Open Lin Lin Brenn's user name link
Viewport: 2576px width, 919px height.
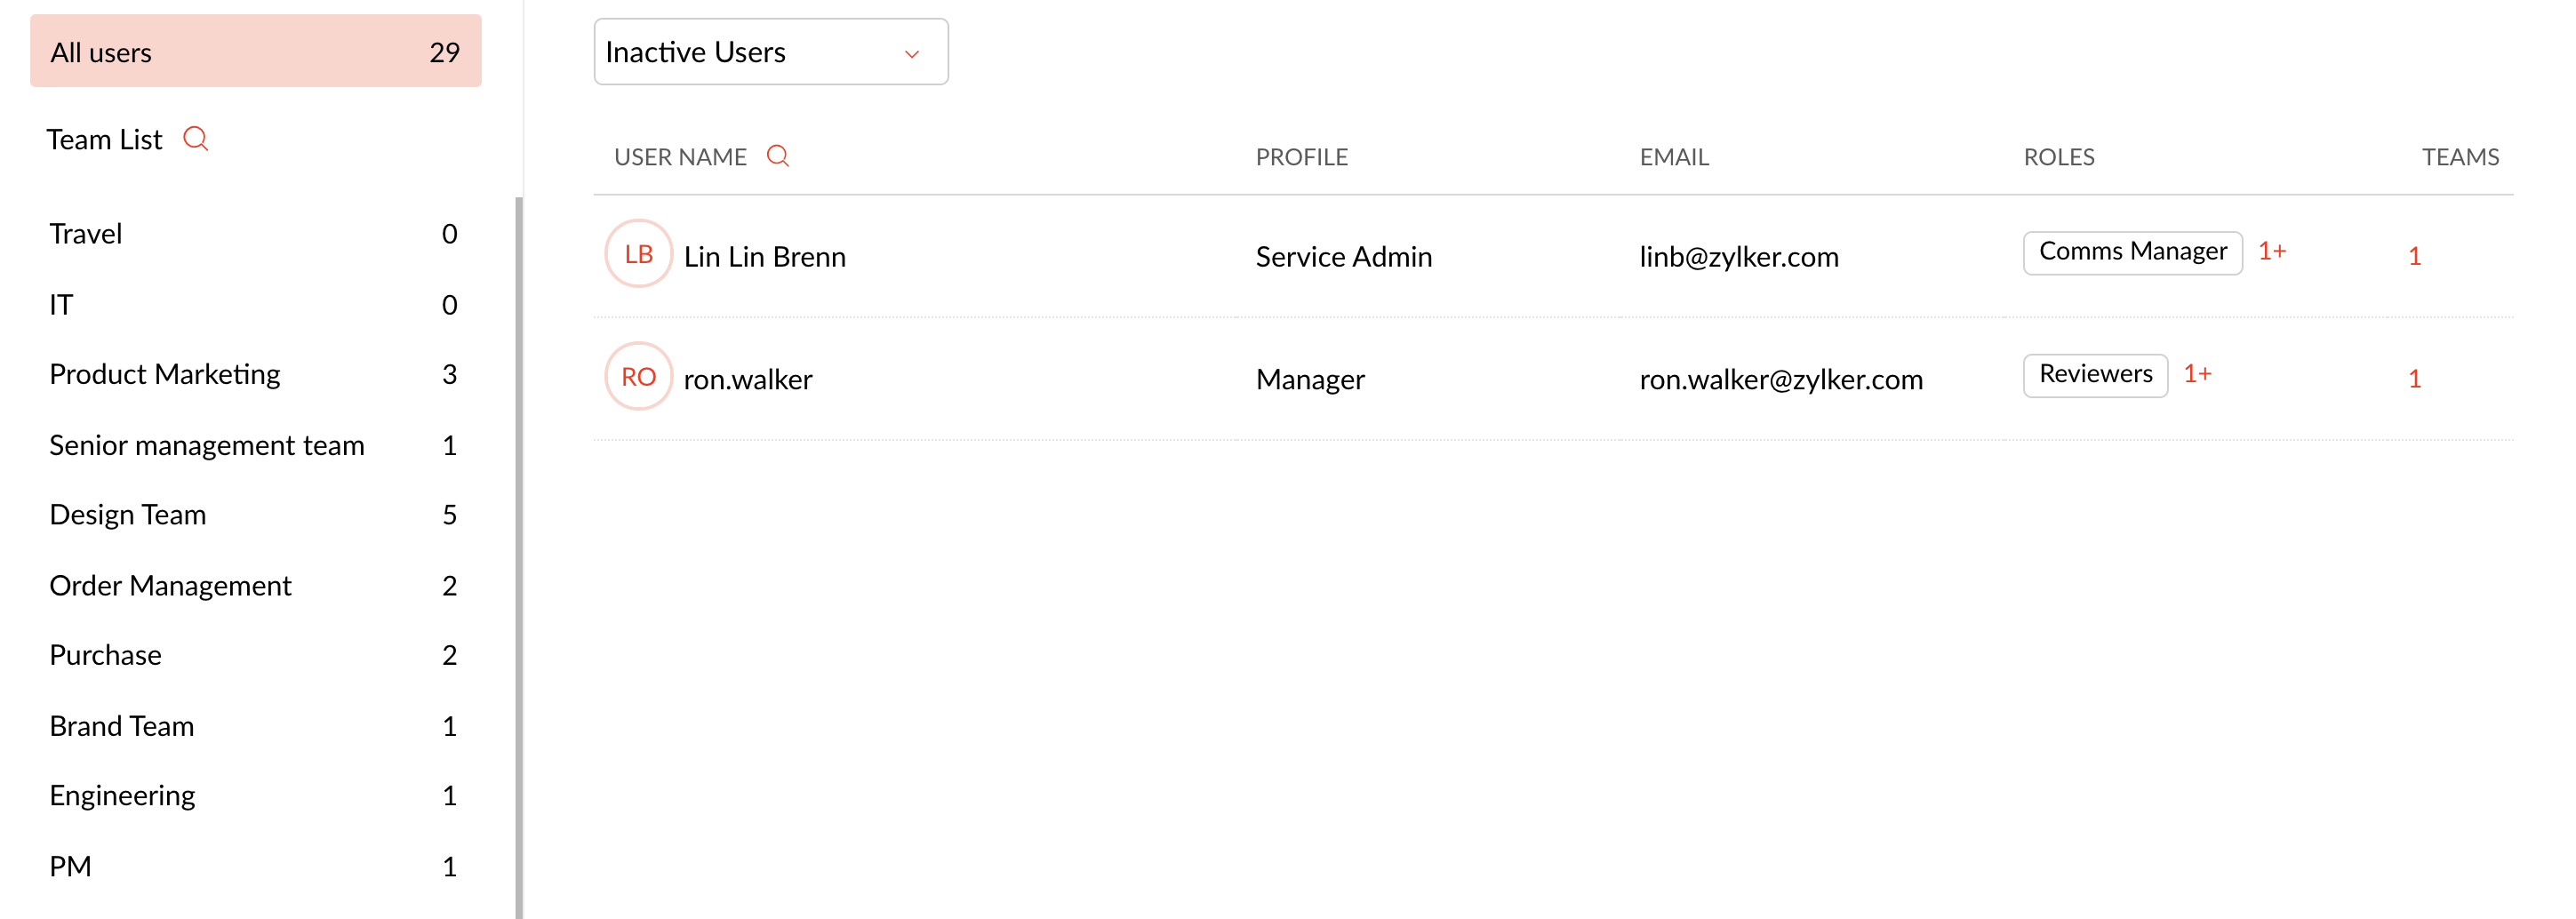[x=764, y=257]
